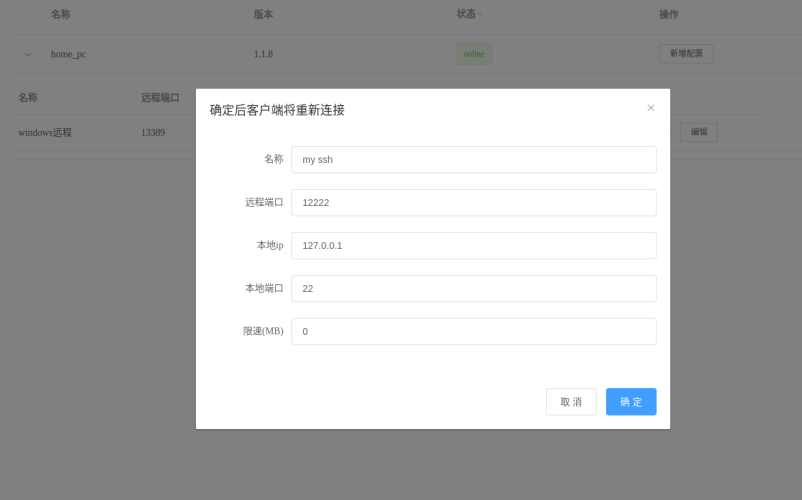The height and width of the screenshot is (500, 802).
Task: Click the 操作 column header
Action: 669,14
